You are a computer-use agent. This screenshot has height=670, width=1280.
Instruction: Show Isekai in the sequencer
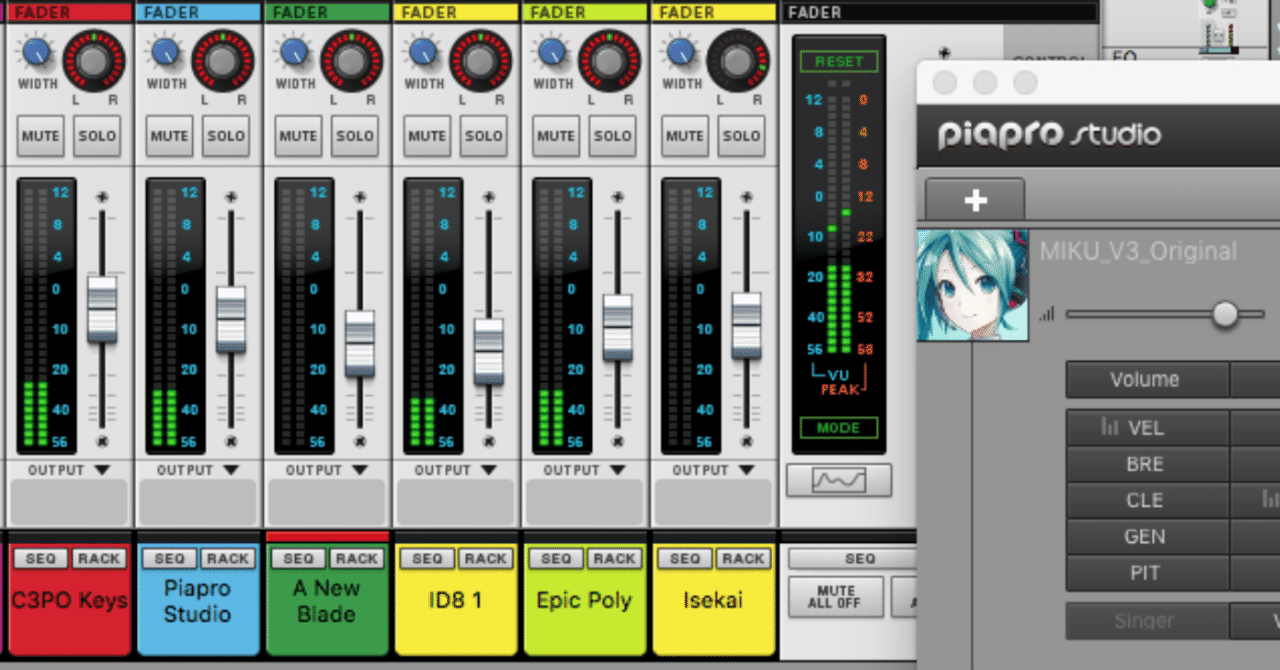[686, 559]
